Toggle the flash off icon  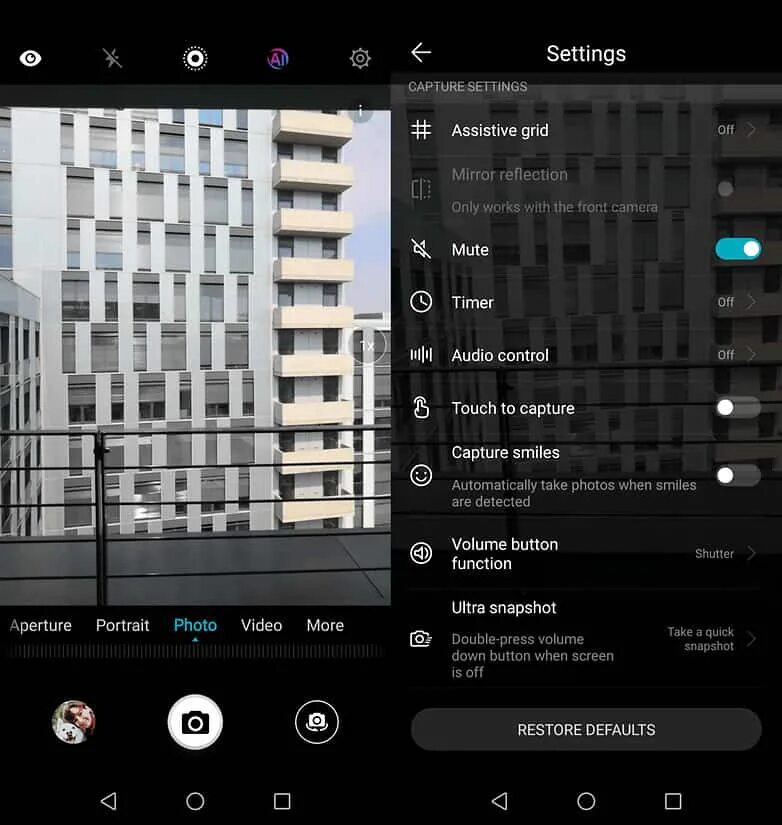click(x=112, y=58)
